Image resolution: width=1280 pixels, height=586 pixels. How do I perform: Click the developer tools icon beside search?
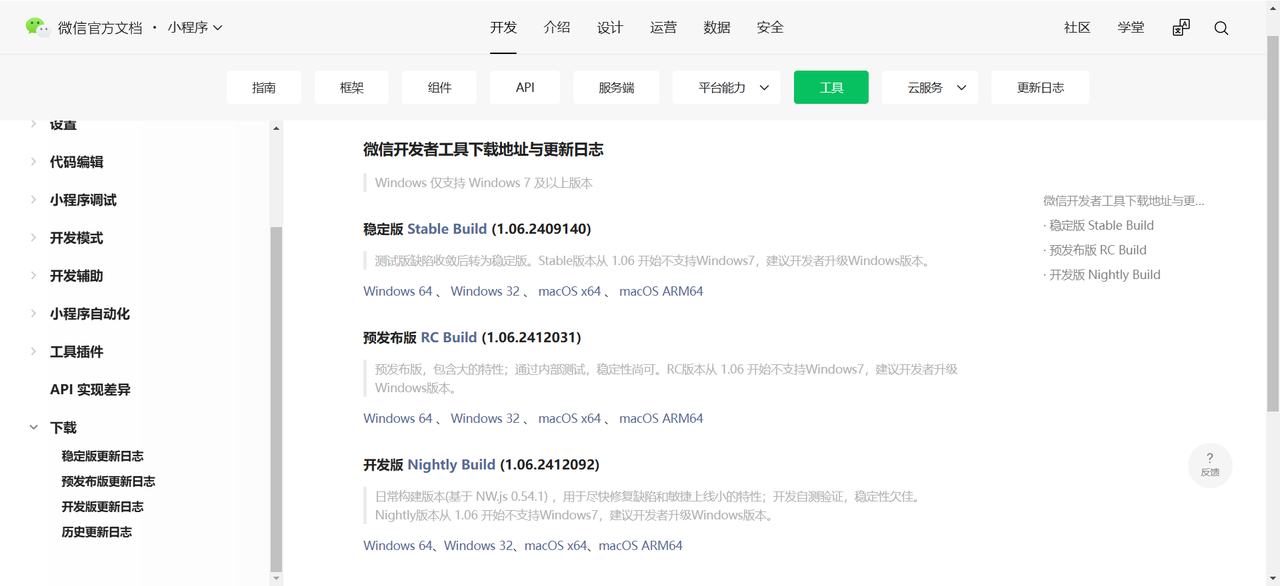tap(1181, 28)
